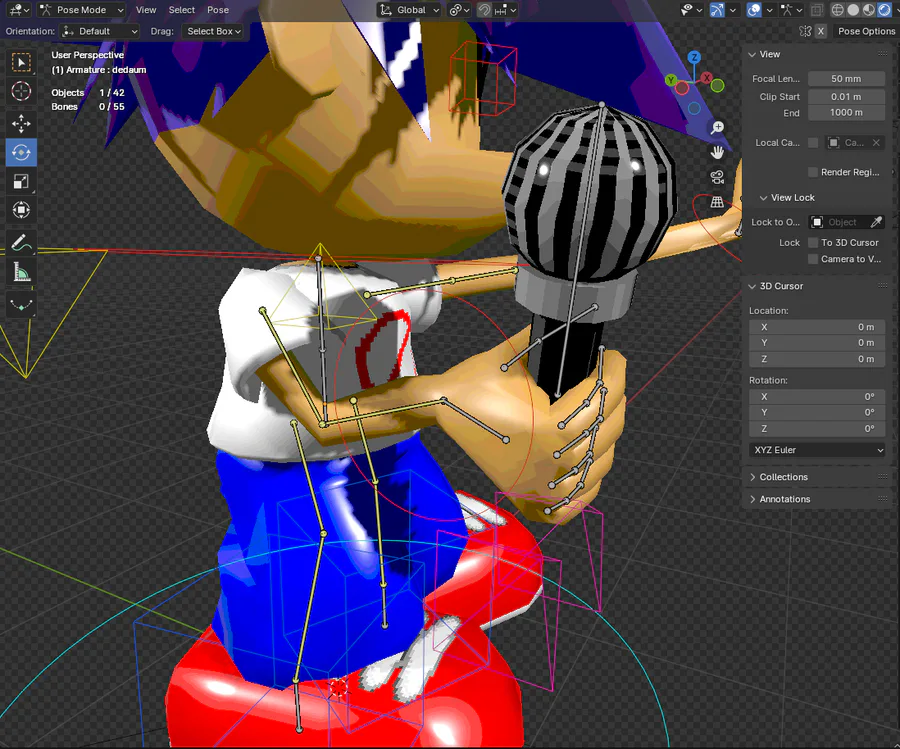This screenshot has height=749, width=900.
Task: Activate the Rotate tool
Action: click(21, 153)
